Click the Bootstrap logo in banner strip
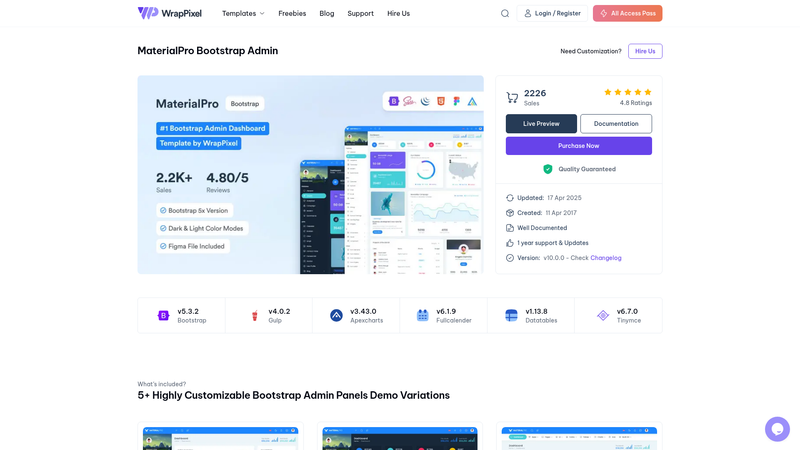 (394, 102)
